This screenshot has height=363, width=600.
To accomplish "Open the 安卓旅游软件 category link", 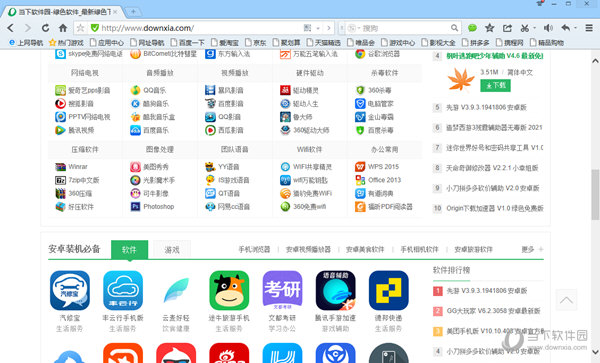I will click(x=473, y=249).
